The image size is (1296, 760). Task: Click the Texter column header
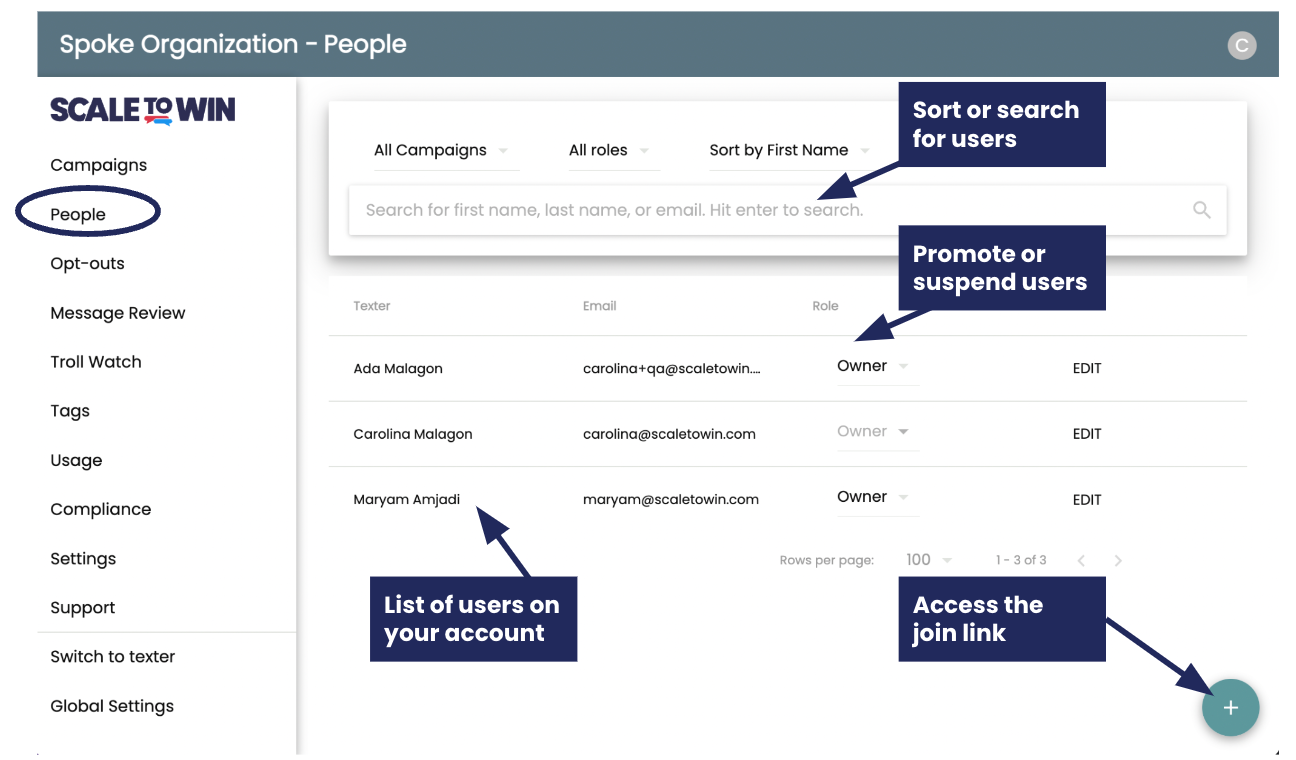pyautogui.click(x=372, y=306)
